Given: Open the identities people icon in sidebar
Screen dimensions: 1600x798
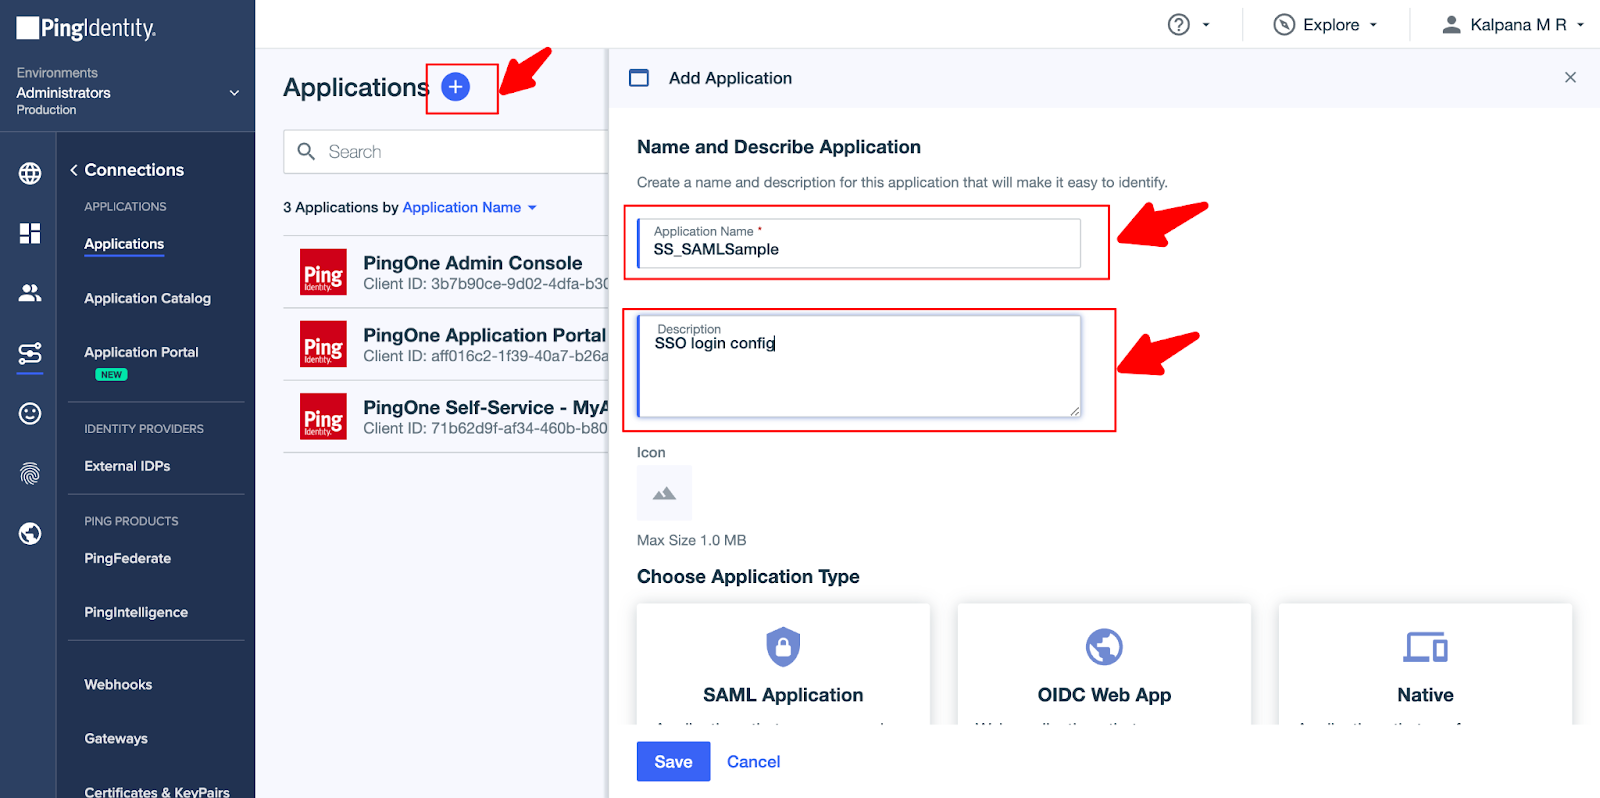Looking at the screenshot, I should click(x=30, y=293).
